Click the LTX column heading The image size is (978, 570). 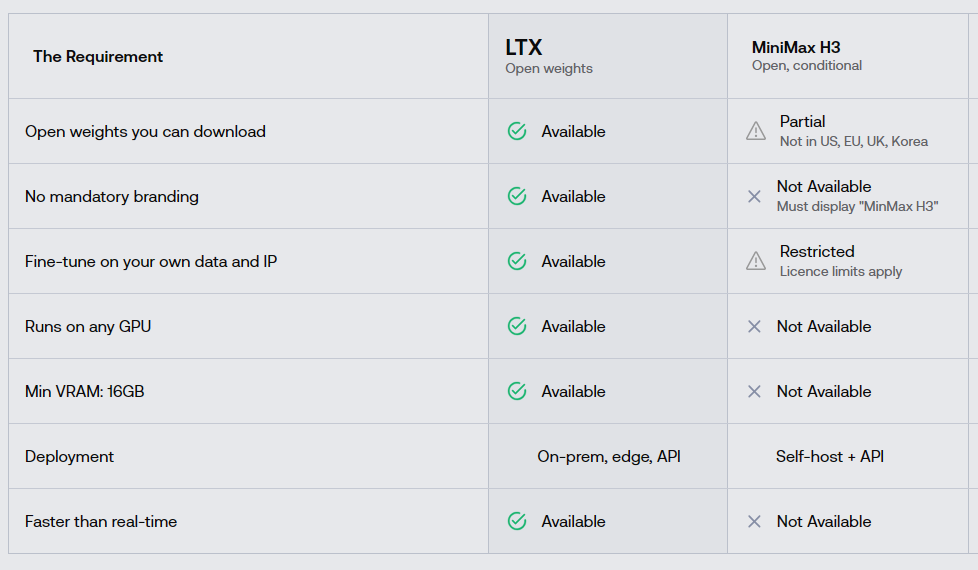coord(523,47)
